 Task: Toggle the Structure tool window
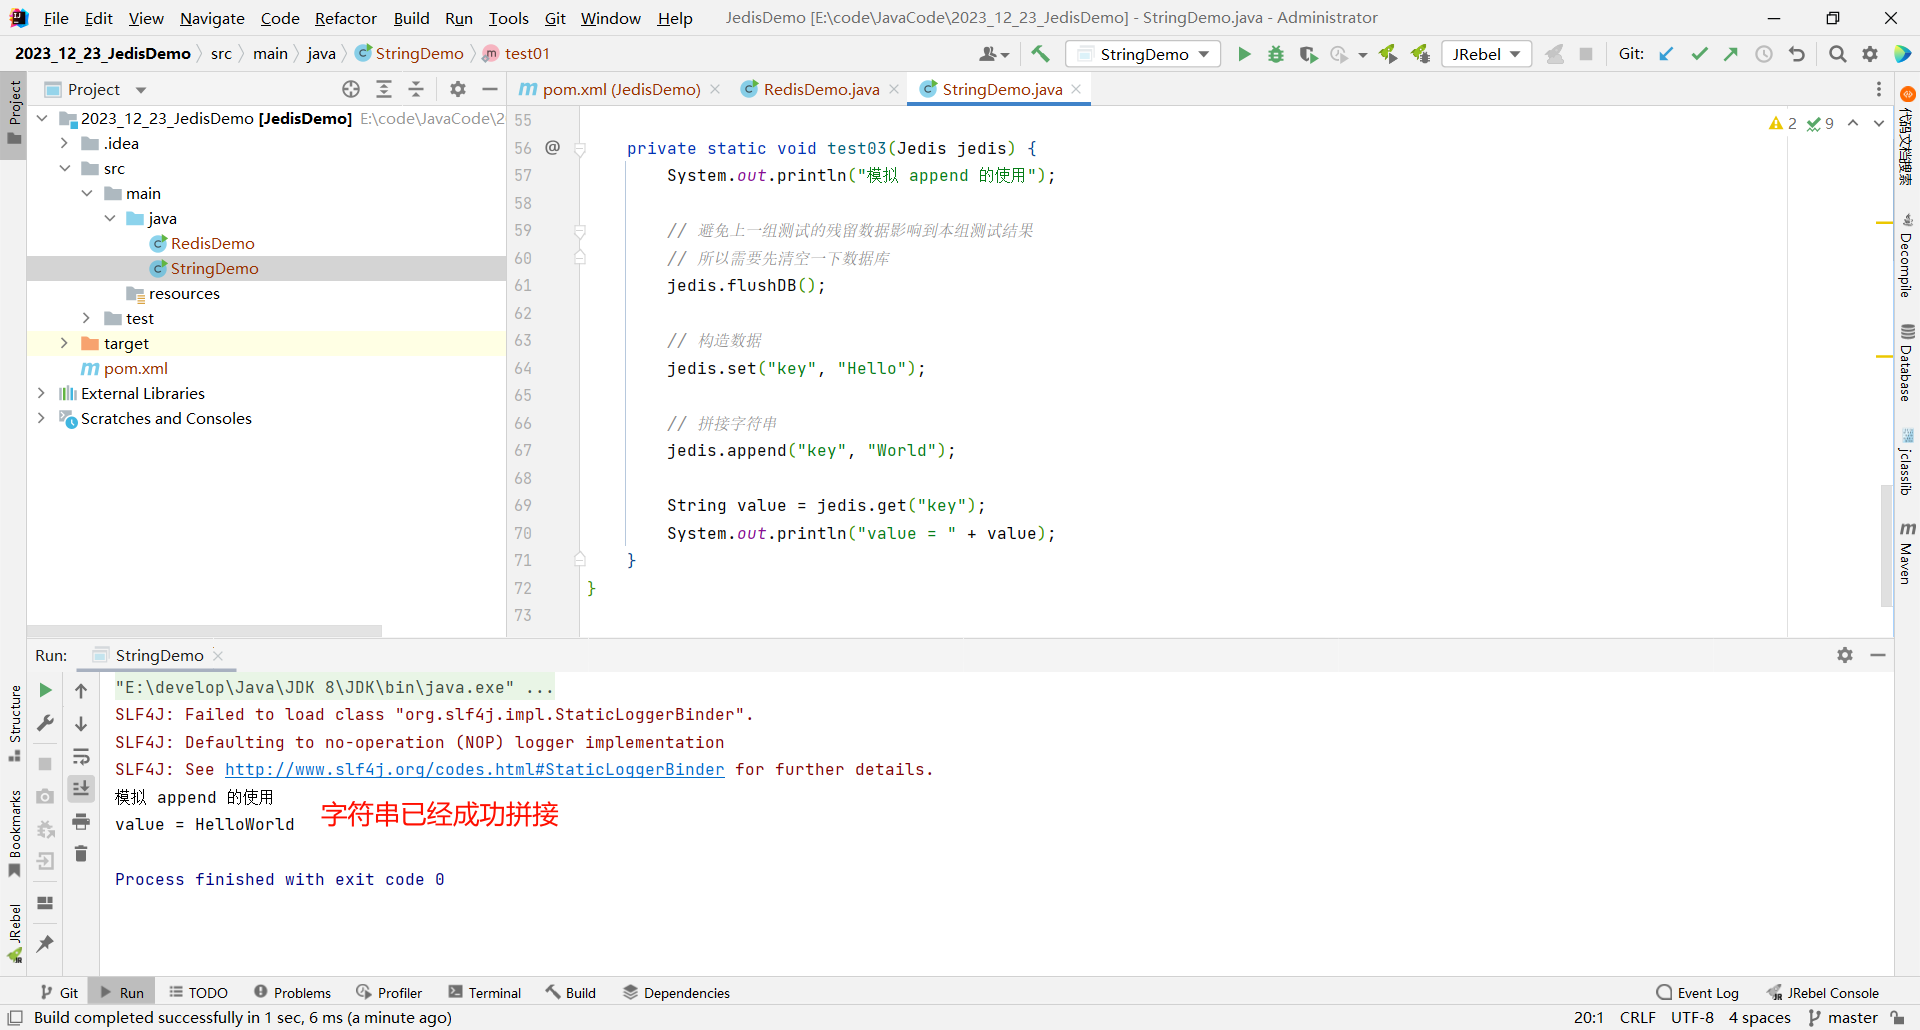[x=14, y=723]
